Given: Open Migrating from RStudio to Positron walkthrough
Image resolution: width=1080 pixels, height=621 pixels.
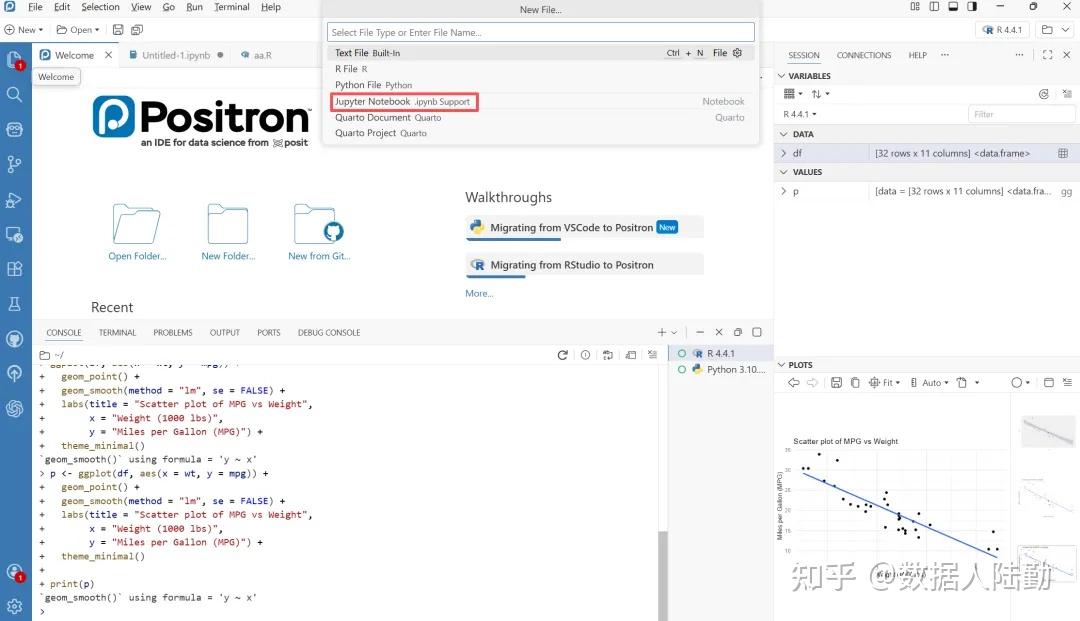Looking at the screenshot, I should pos(585,265).
